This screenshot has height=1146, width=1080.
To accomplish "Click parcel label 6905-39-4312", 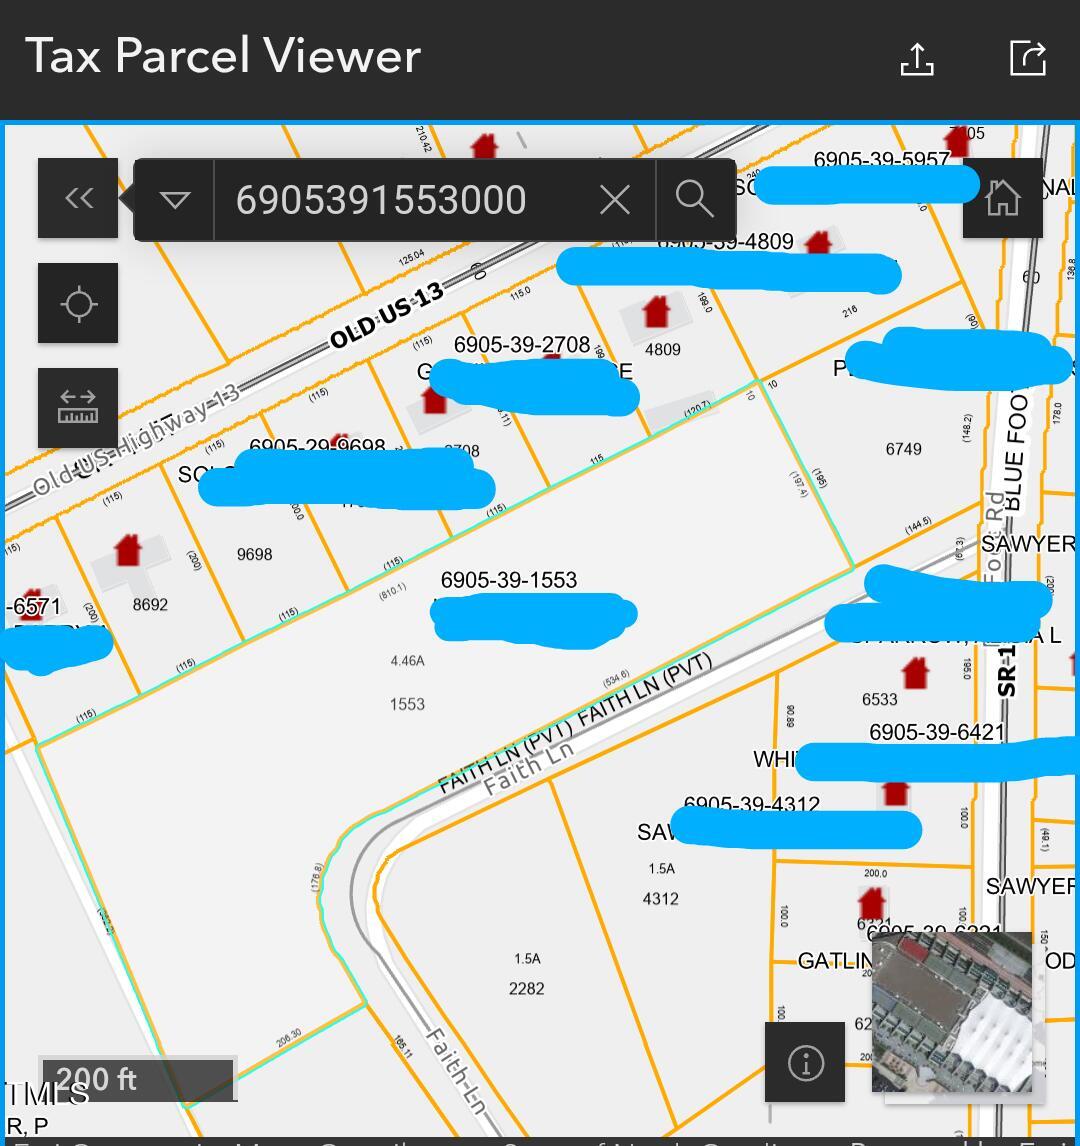I will point(751,804).
